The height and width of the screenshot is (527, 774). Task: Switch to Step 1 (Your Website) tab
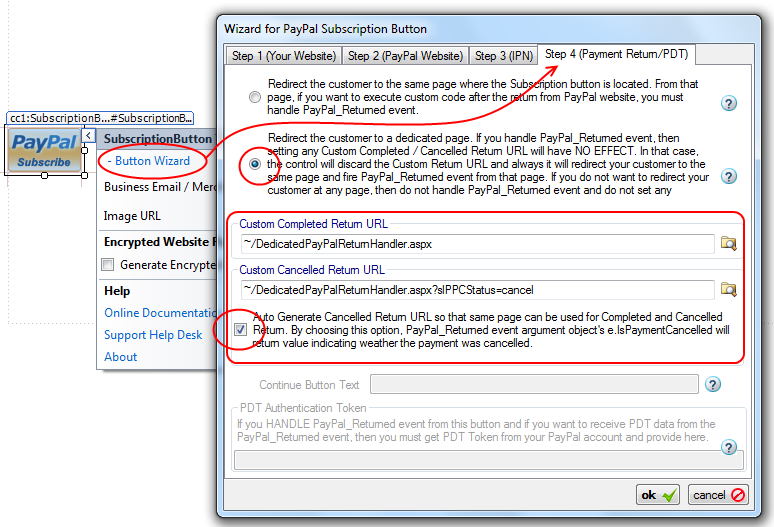[x=284, y=56]
